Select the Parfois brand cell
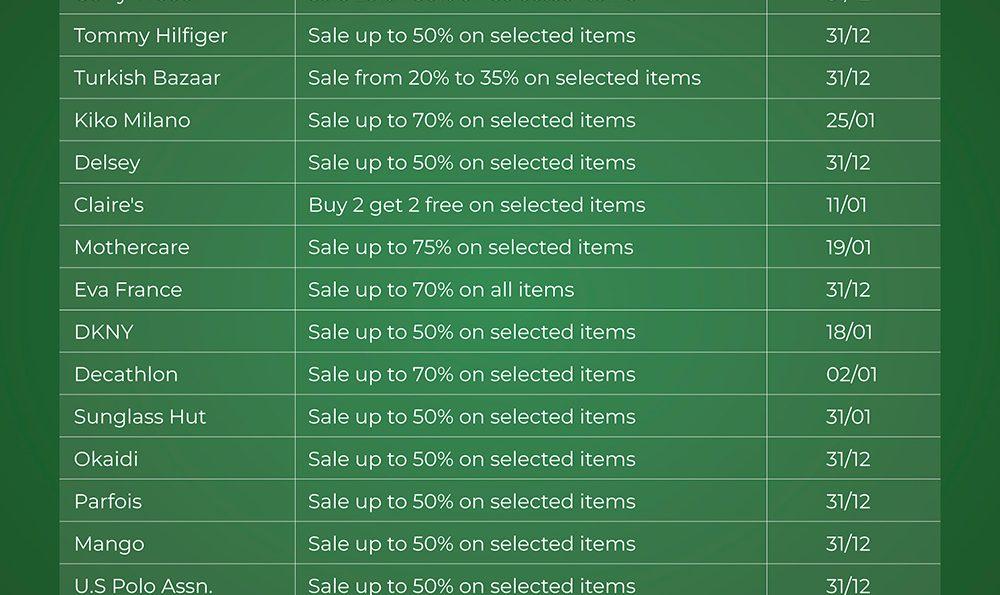 pos(108,502)
